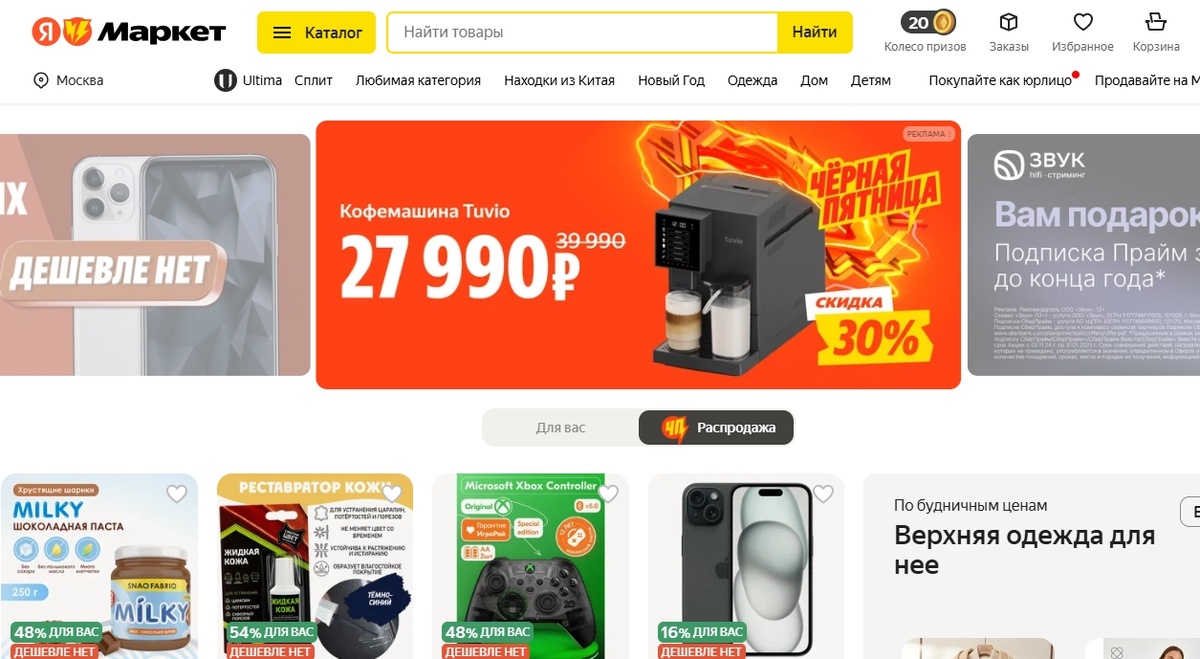
Task: Favorite the leather restorer product
Action: [392, 493]
